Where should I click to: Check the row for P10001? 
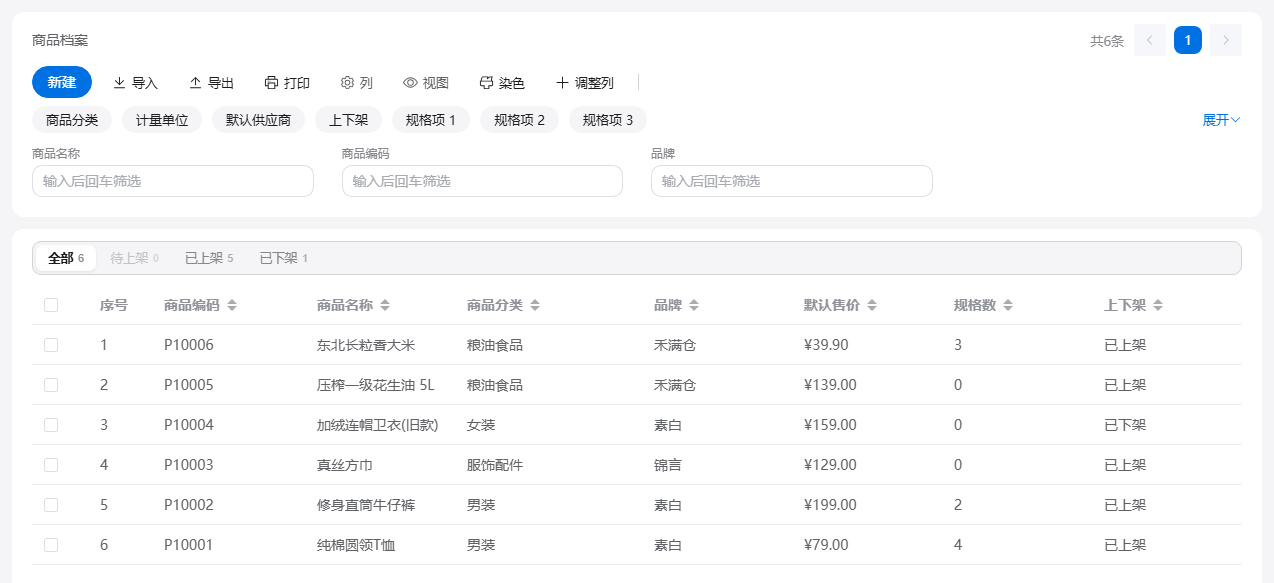51,545
